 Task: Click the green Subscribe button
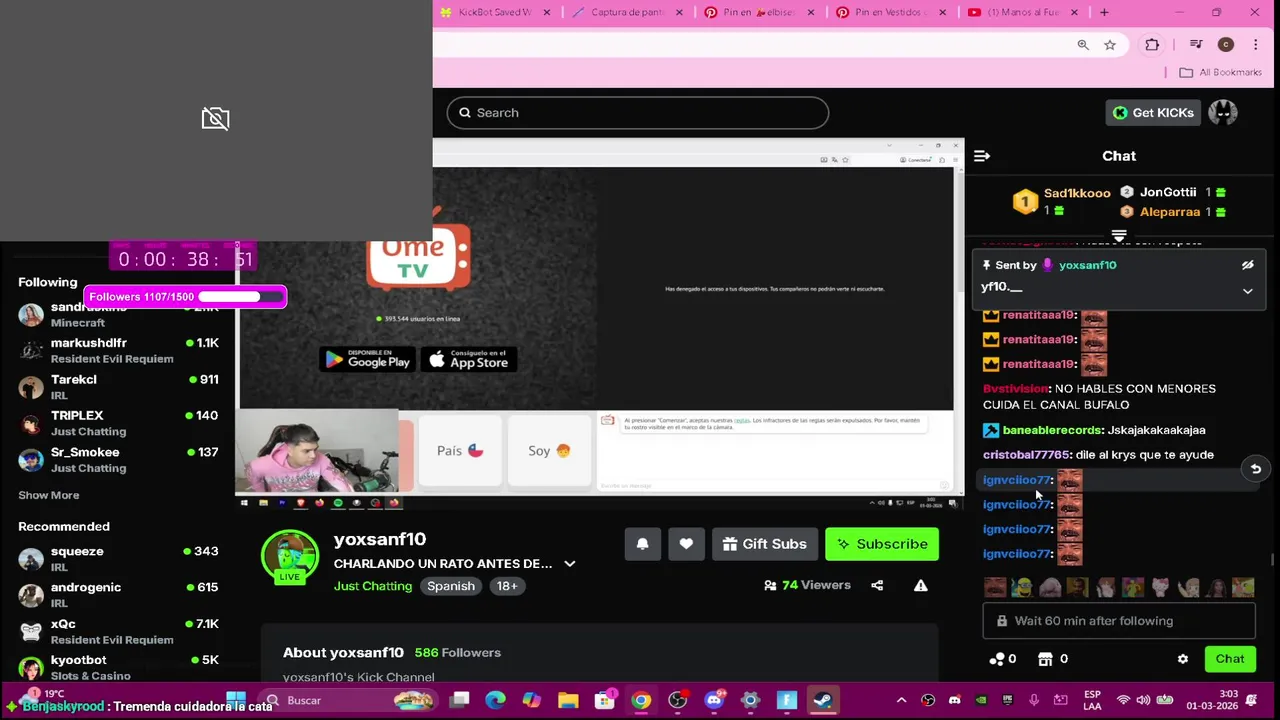click(882, 544)
